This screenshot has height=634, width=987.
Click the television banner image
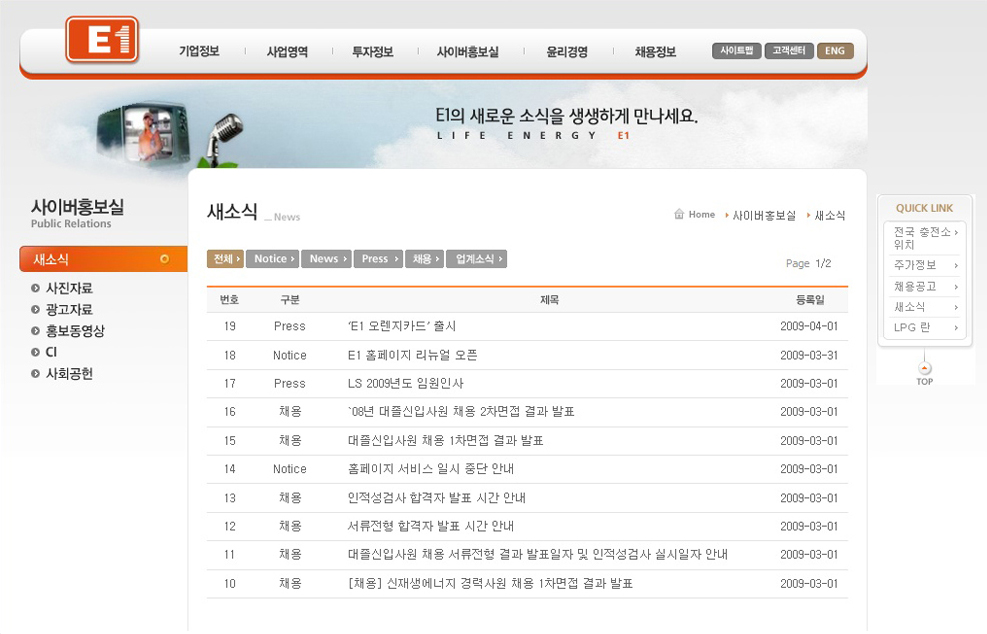point(145,132)
